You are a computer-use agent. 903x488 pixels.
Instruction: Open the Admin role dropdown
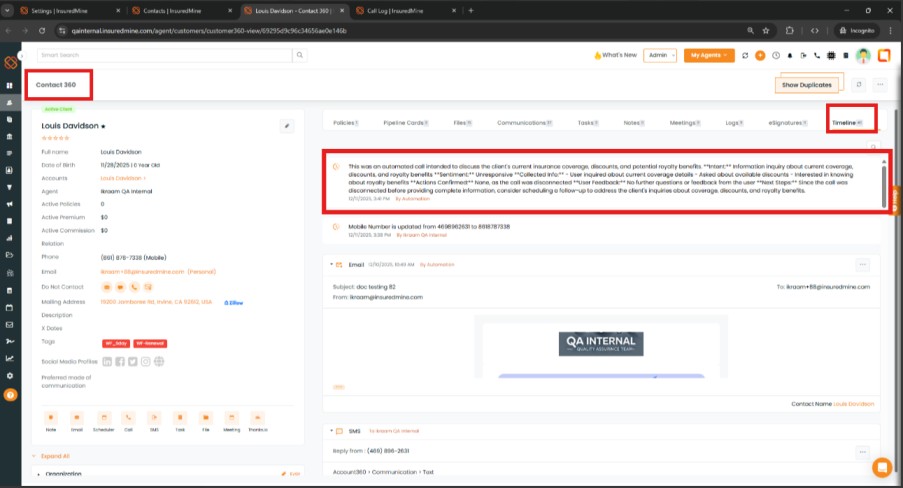pyautogui.click(x=659, y=56)
